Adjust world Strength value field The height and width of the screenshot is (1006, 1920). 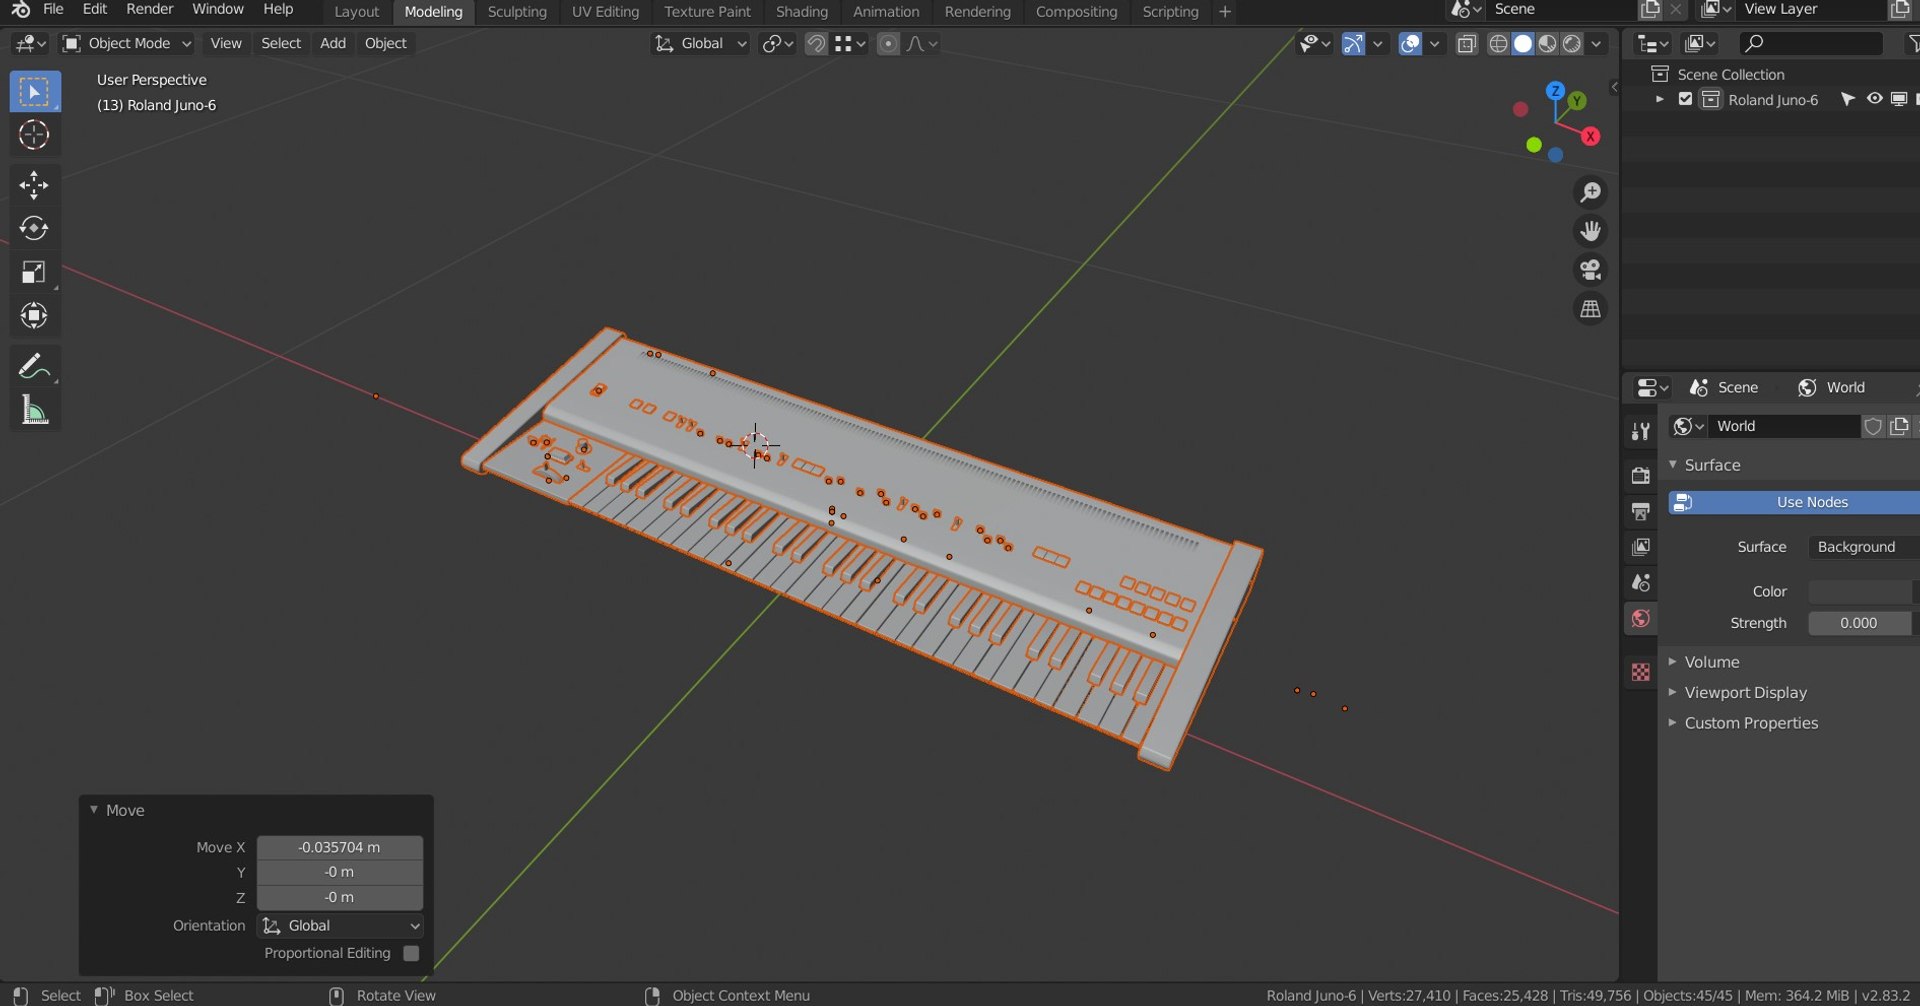(1860, 623)
